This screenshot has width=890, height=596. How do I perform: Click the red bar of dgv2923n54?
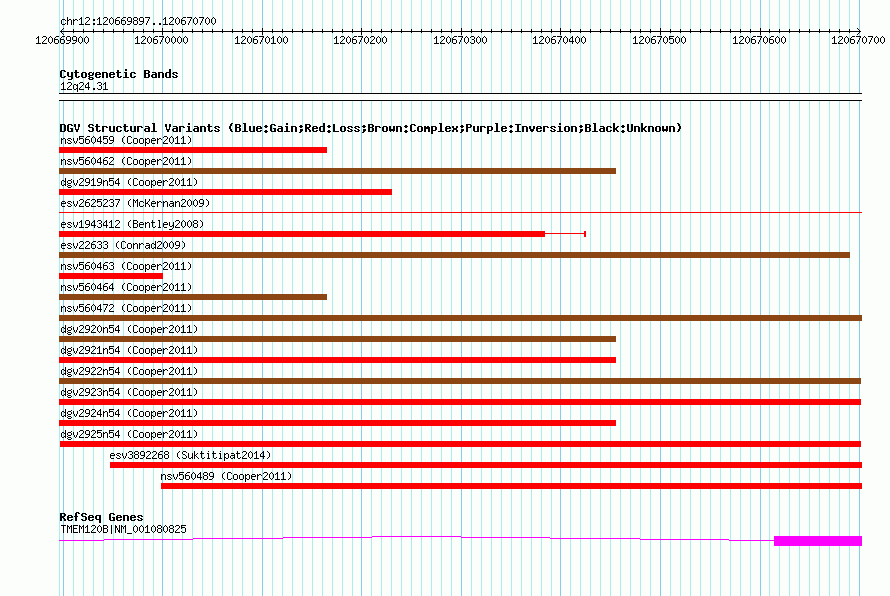[460, 402]
